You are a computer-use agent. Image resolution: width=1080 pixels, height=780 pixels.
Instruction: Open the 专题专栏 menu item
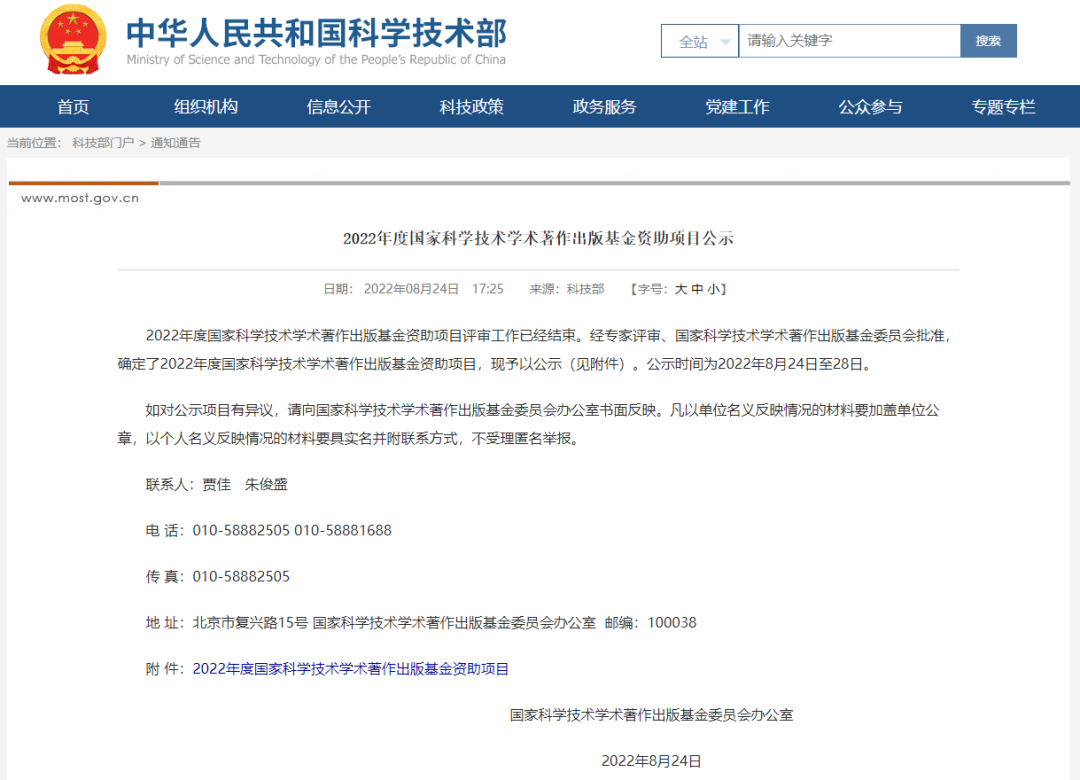point(1004,107)
